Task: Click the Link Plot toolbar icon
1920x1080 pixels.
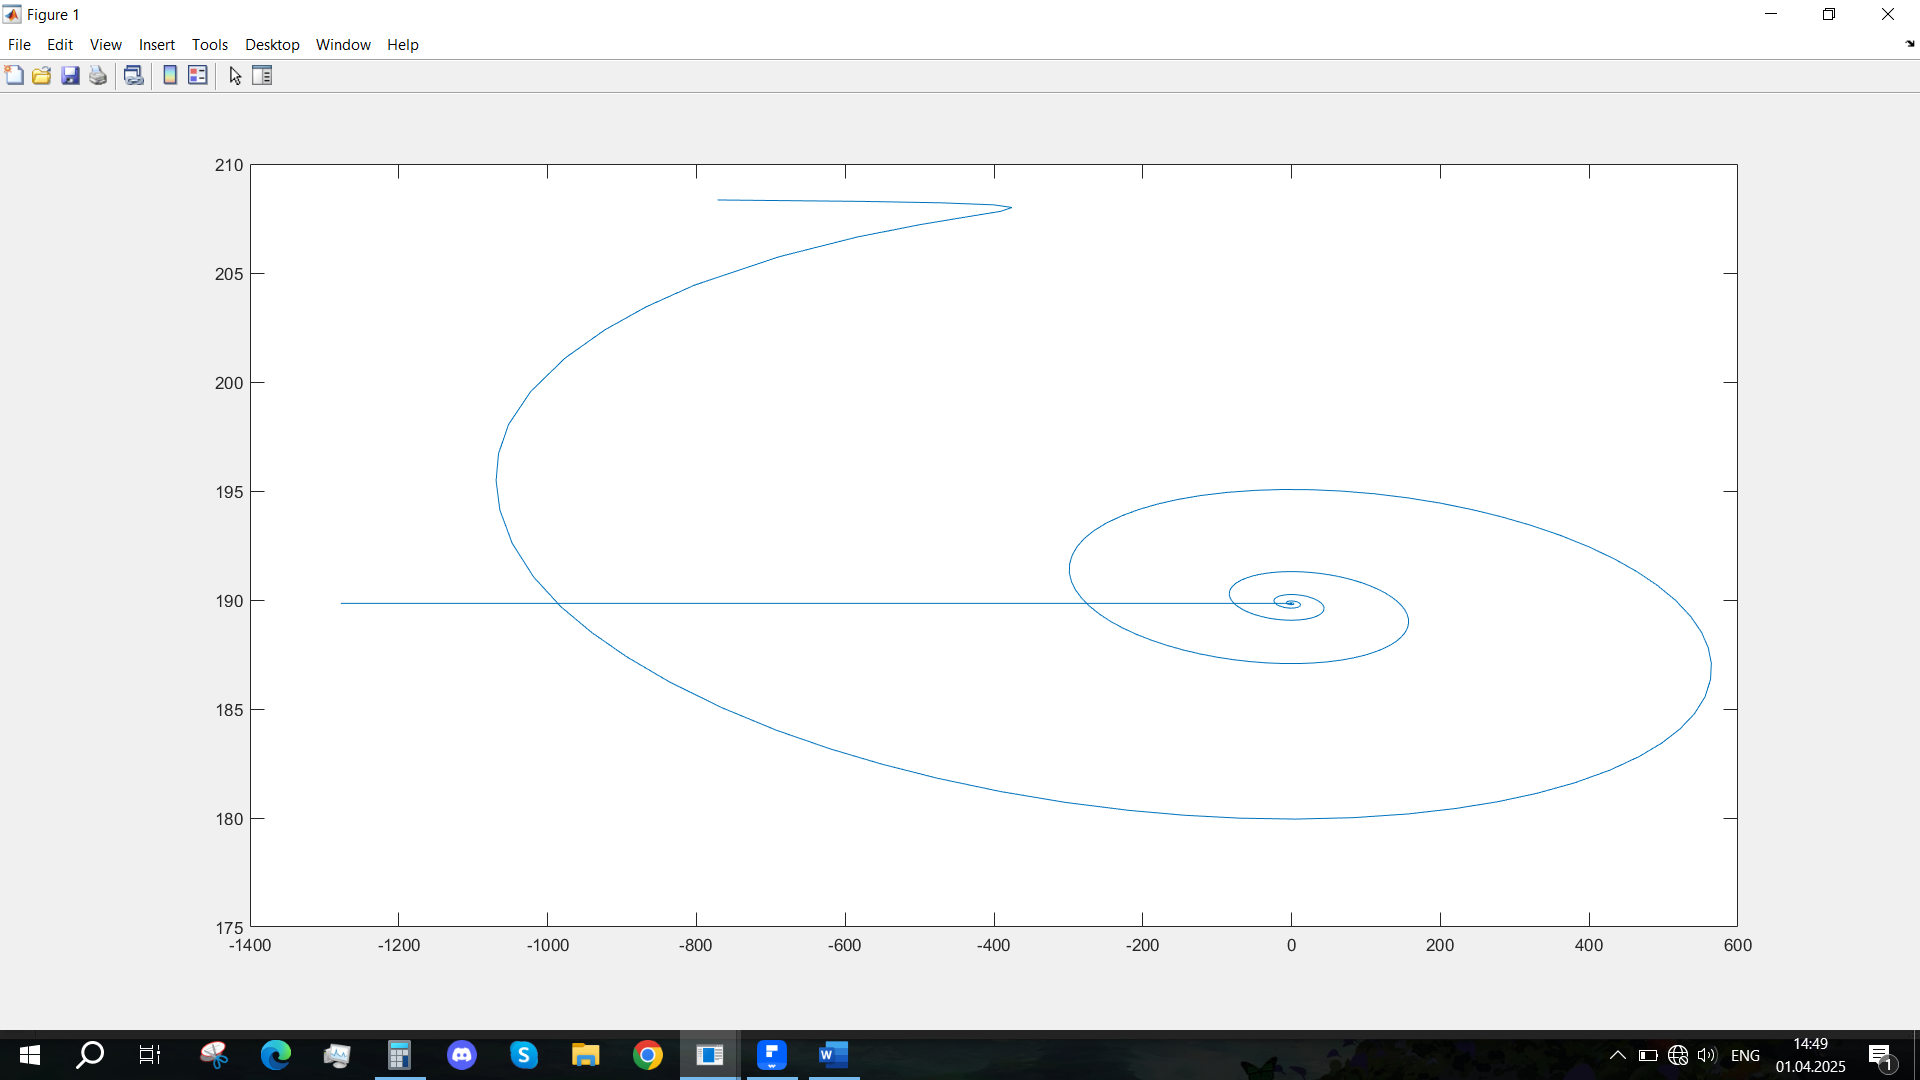Action: (x=134, y=75)
